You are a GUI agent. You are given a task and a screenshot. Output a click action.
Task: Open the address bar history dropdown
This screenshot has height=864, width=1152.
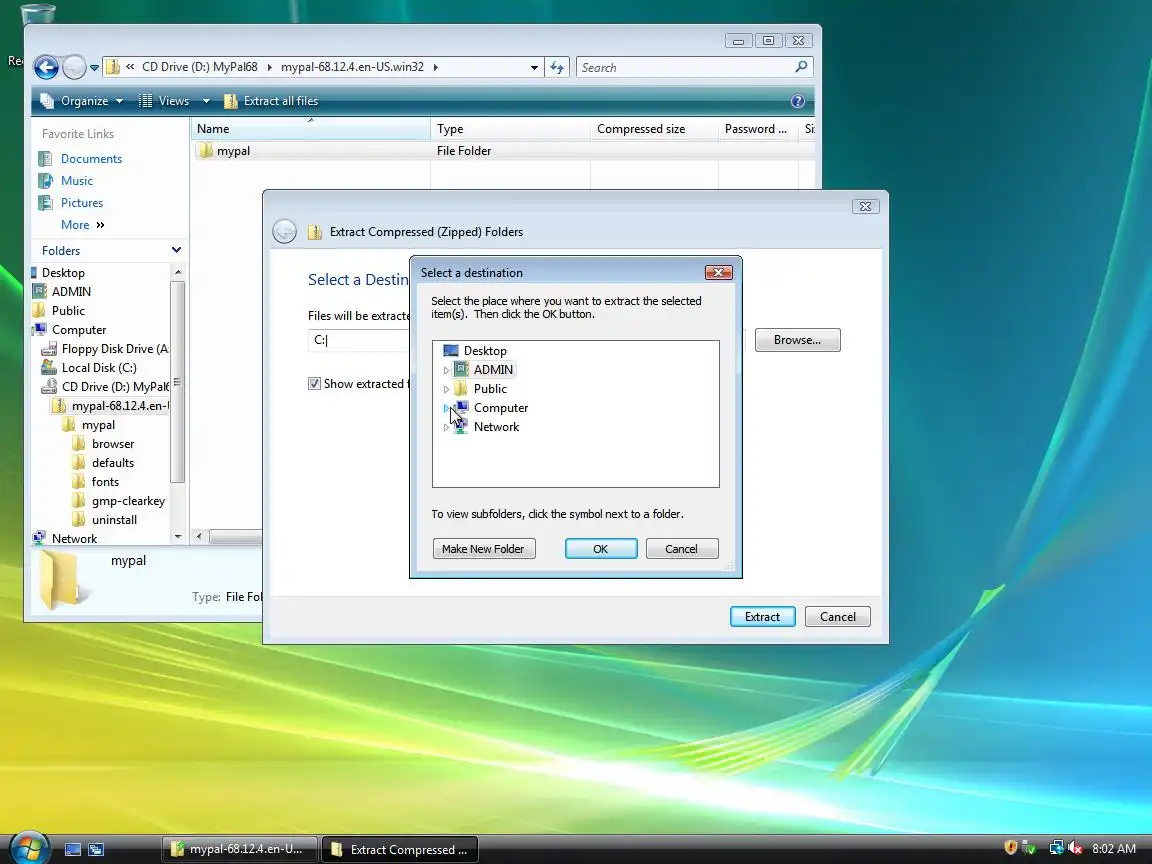pyautogui.click(x=534, y=68)
